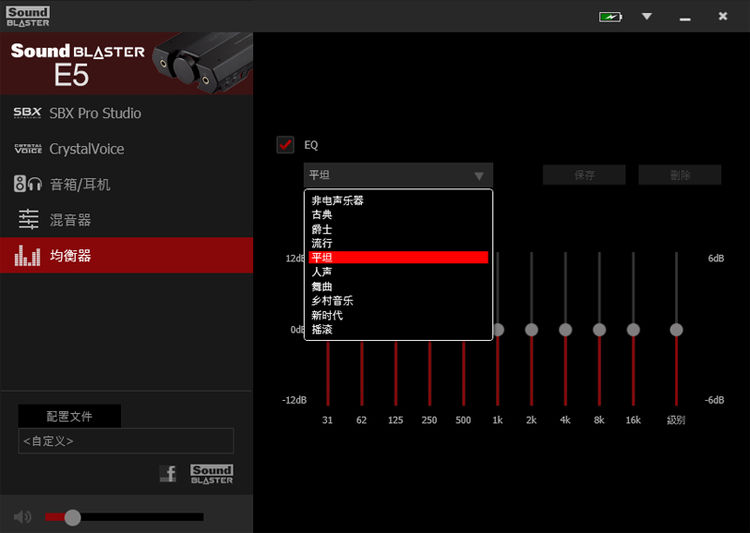Click the CrystalVoice logo icon
The width and height of the screenshot is (750, 533).
pyautogui.click(x=28, y=149)
